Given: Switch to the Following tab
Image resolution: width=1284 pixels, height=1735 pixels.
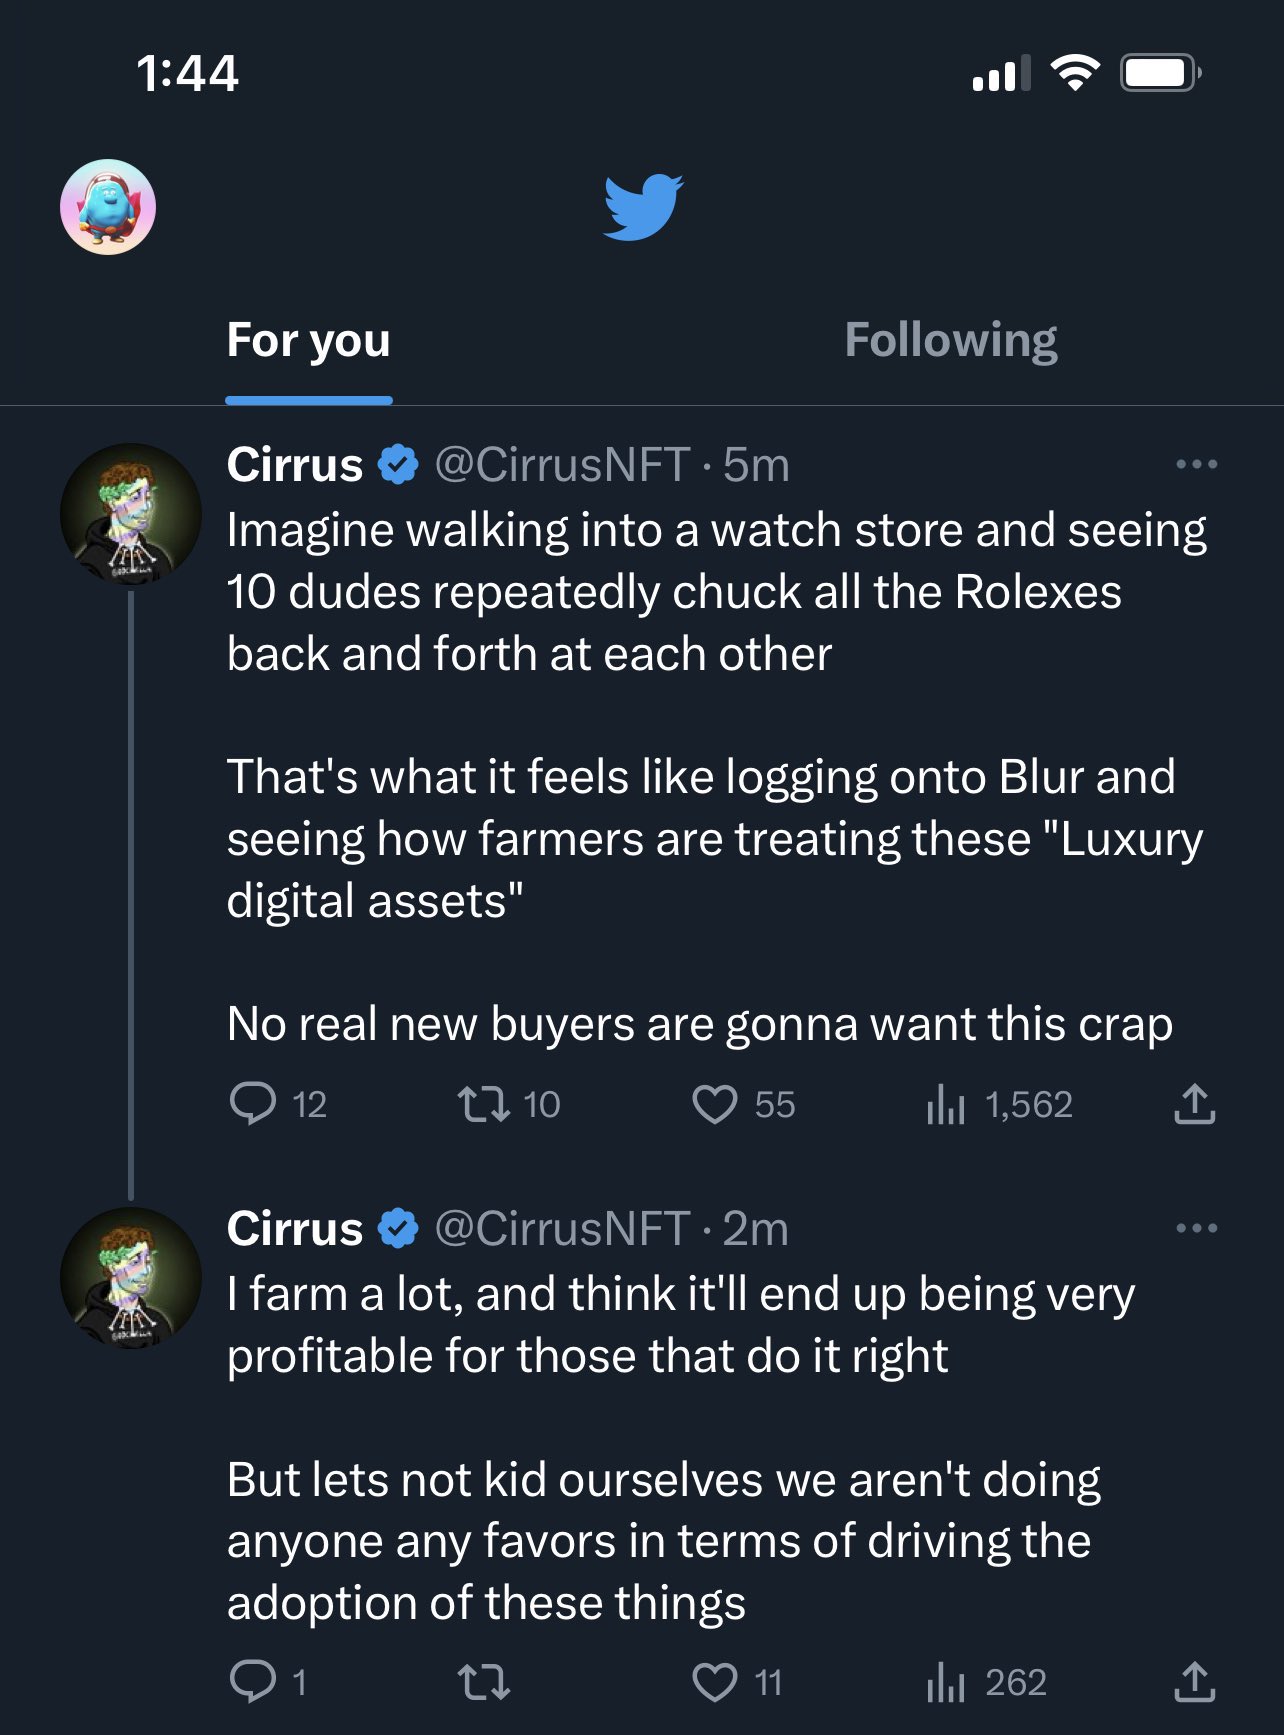Looking at the screenshot, I should pyautogui.click(x=951, y=340).
